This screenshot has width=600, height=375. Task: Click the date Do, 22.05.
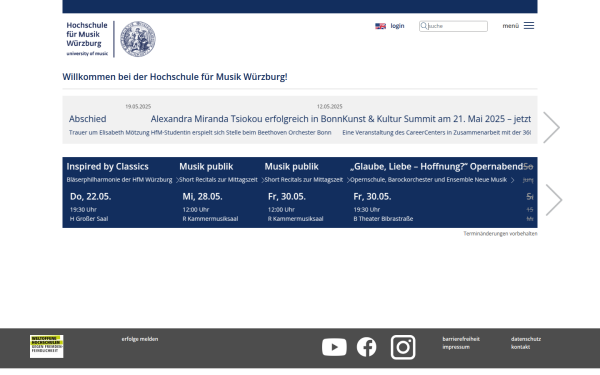click(91, 197)
